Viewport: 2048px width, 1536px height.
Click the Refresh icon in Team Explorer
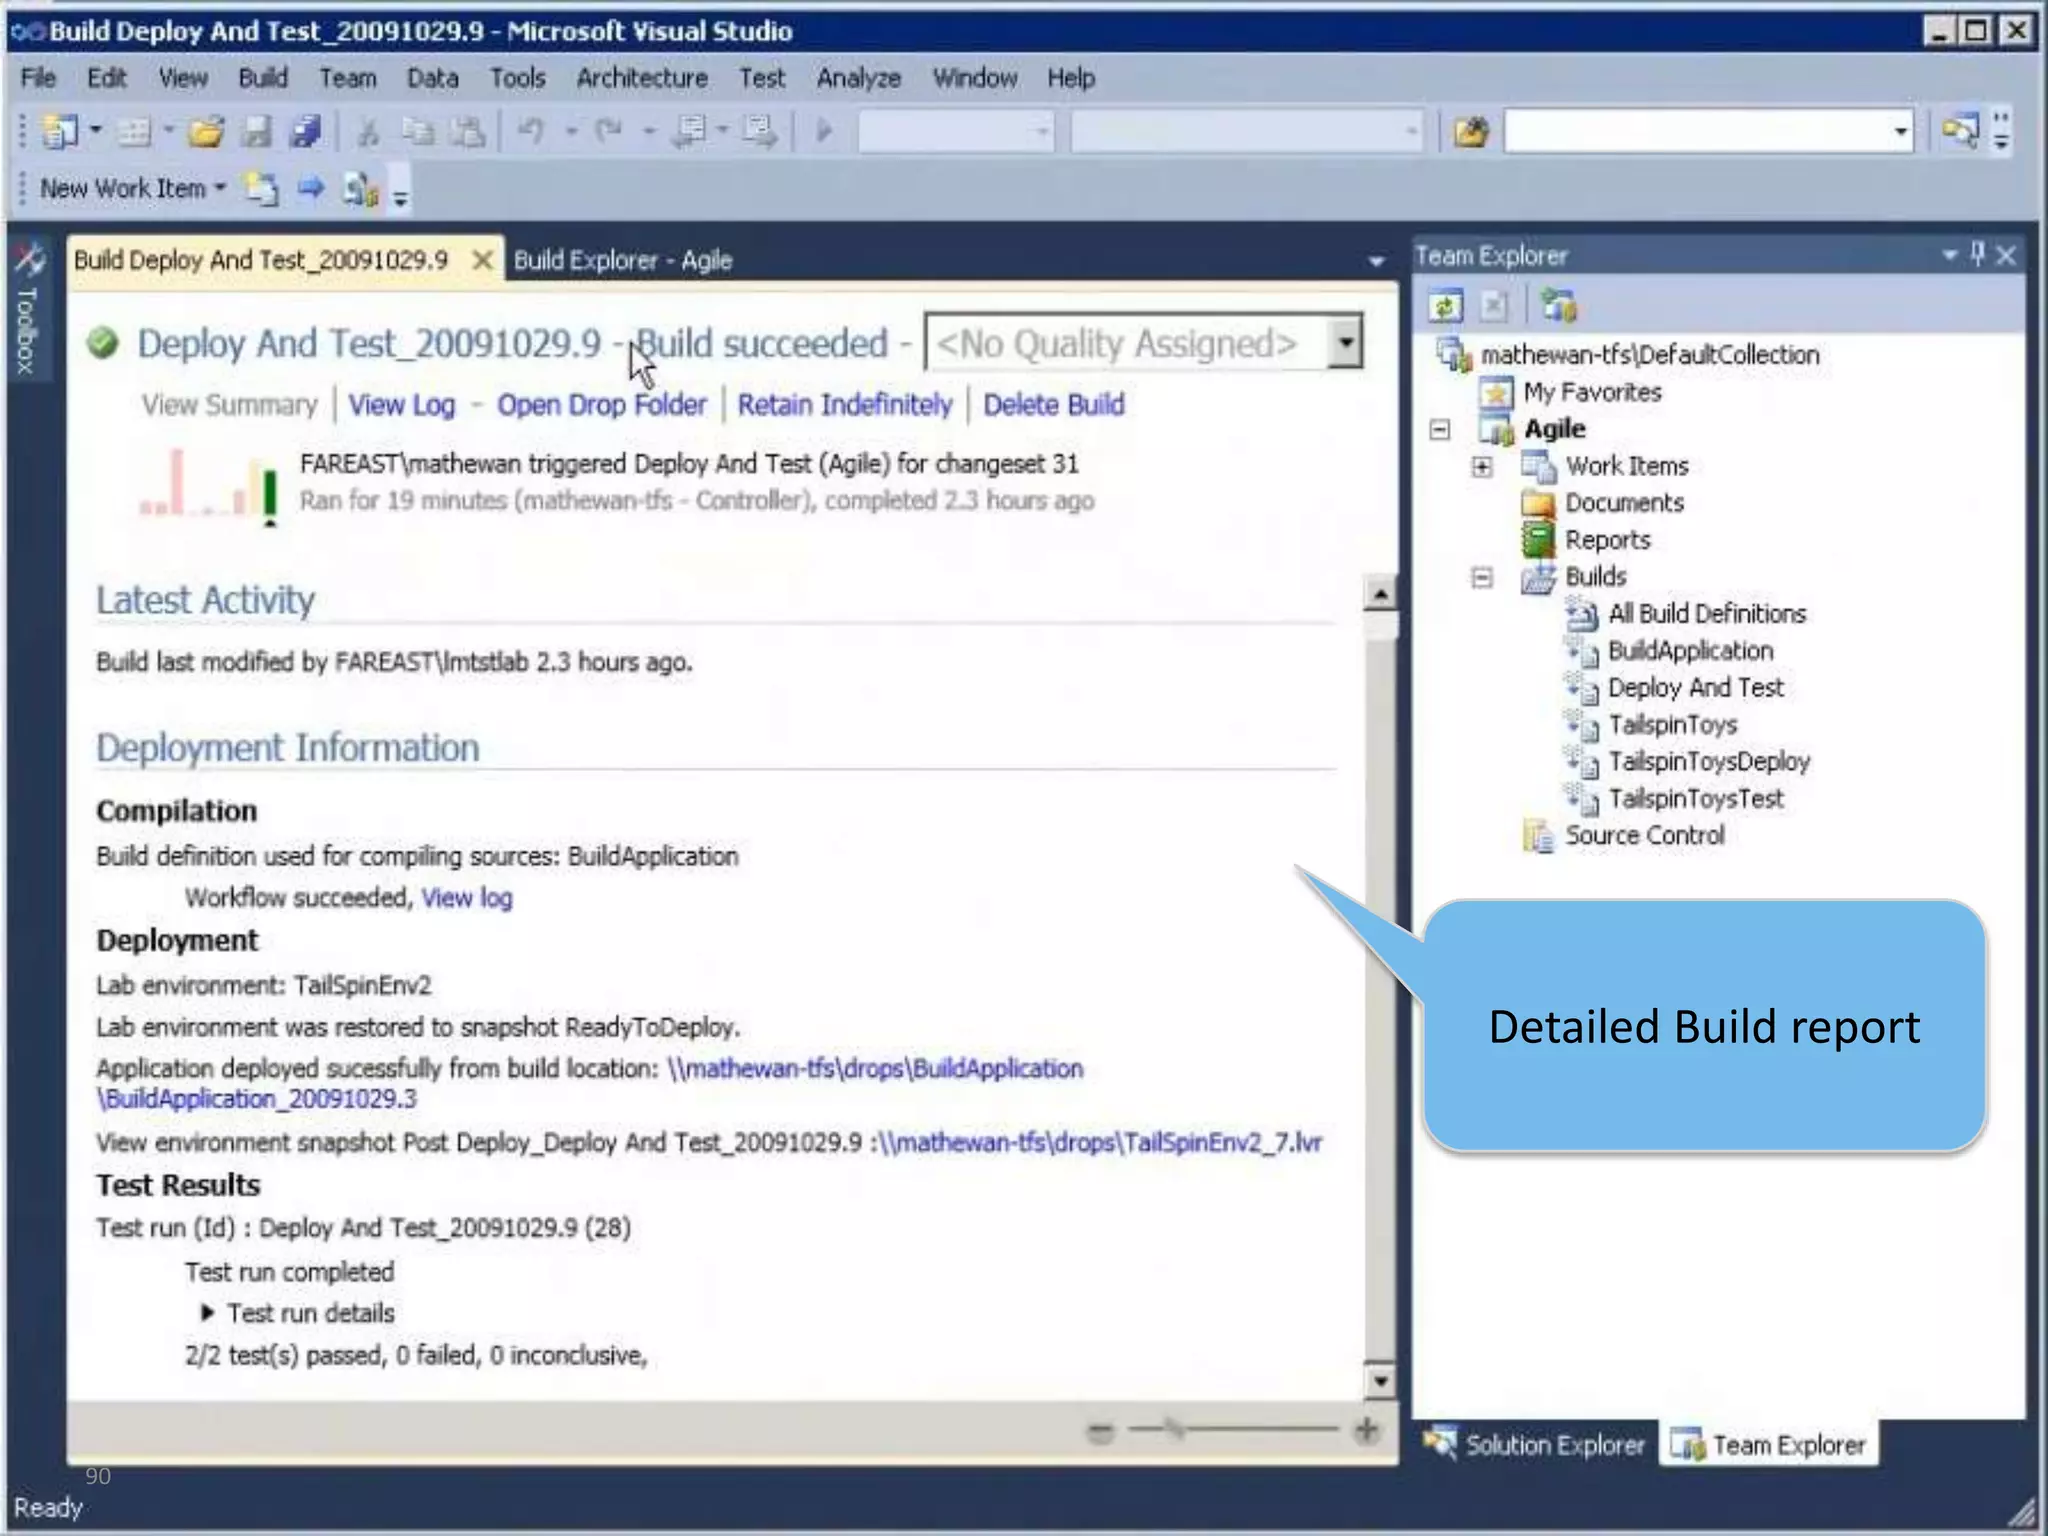tap(1445, 305)
